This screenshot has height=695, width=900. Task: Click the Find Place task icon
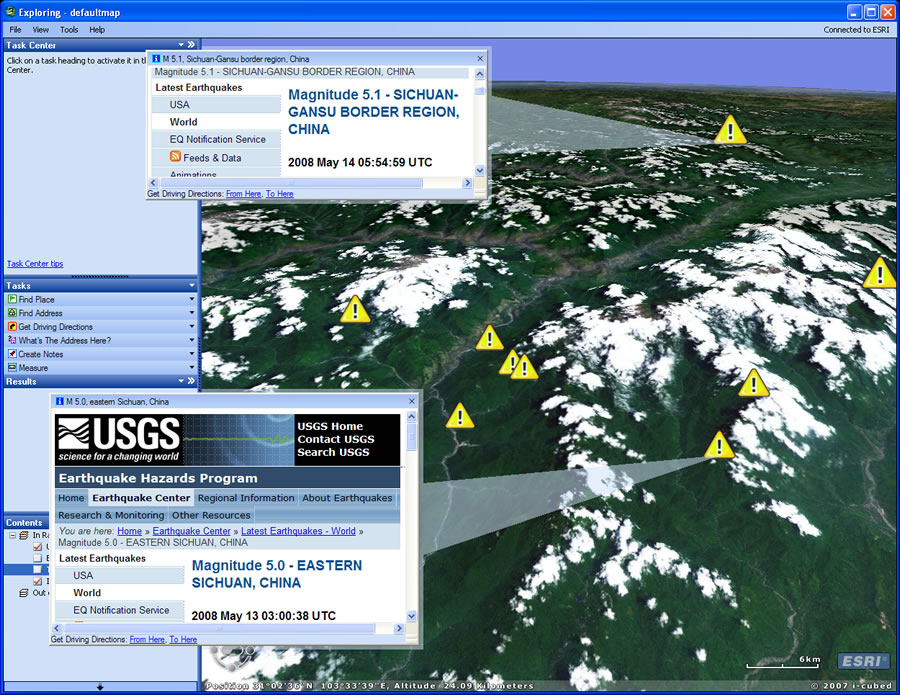[x=12, y=299]
